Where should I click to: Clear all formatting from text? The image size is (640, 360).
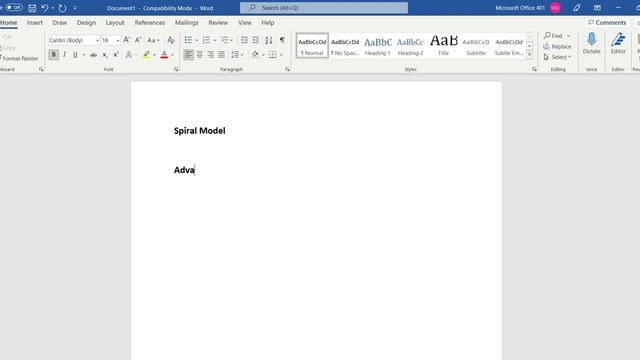(x=171, y=40)
